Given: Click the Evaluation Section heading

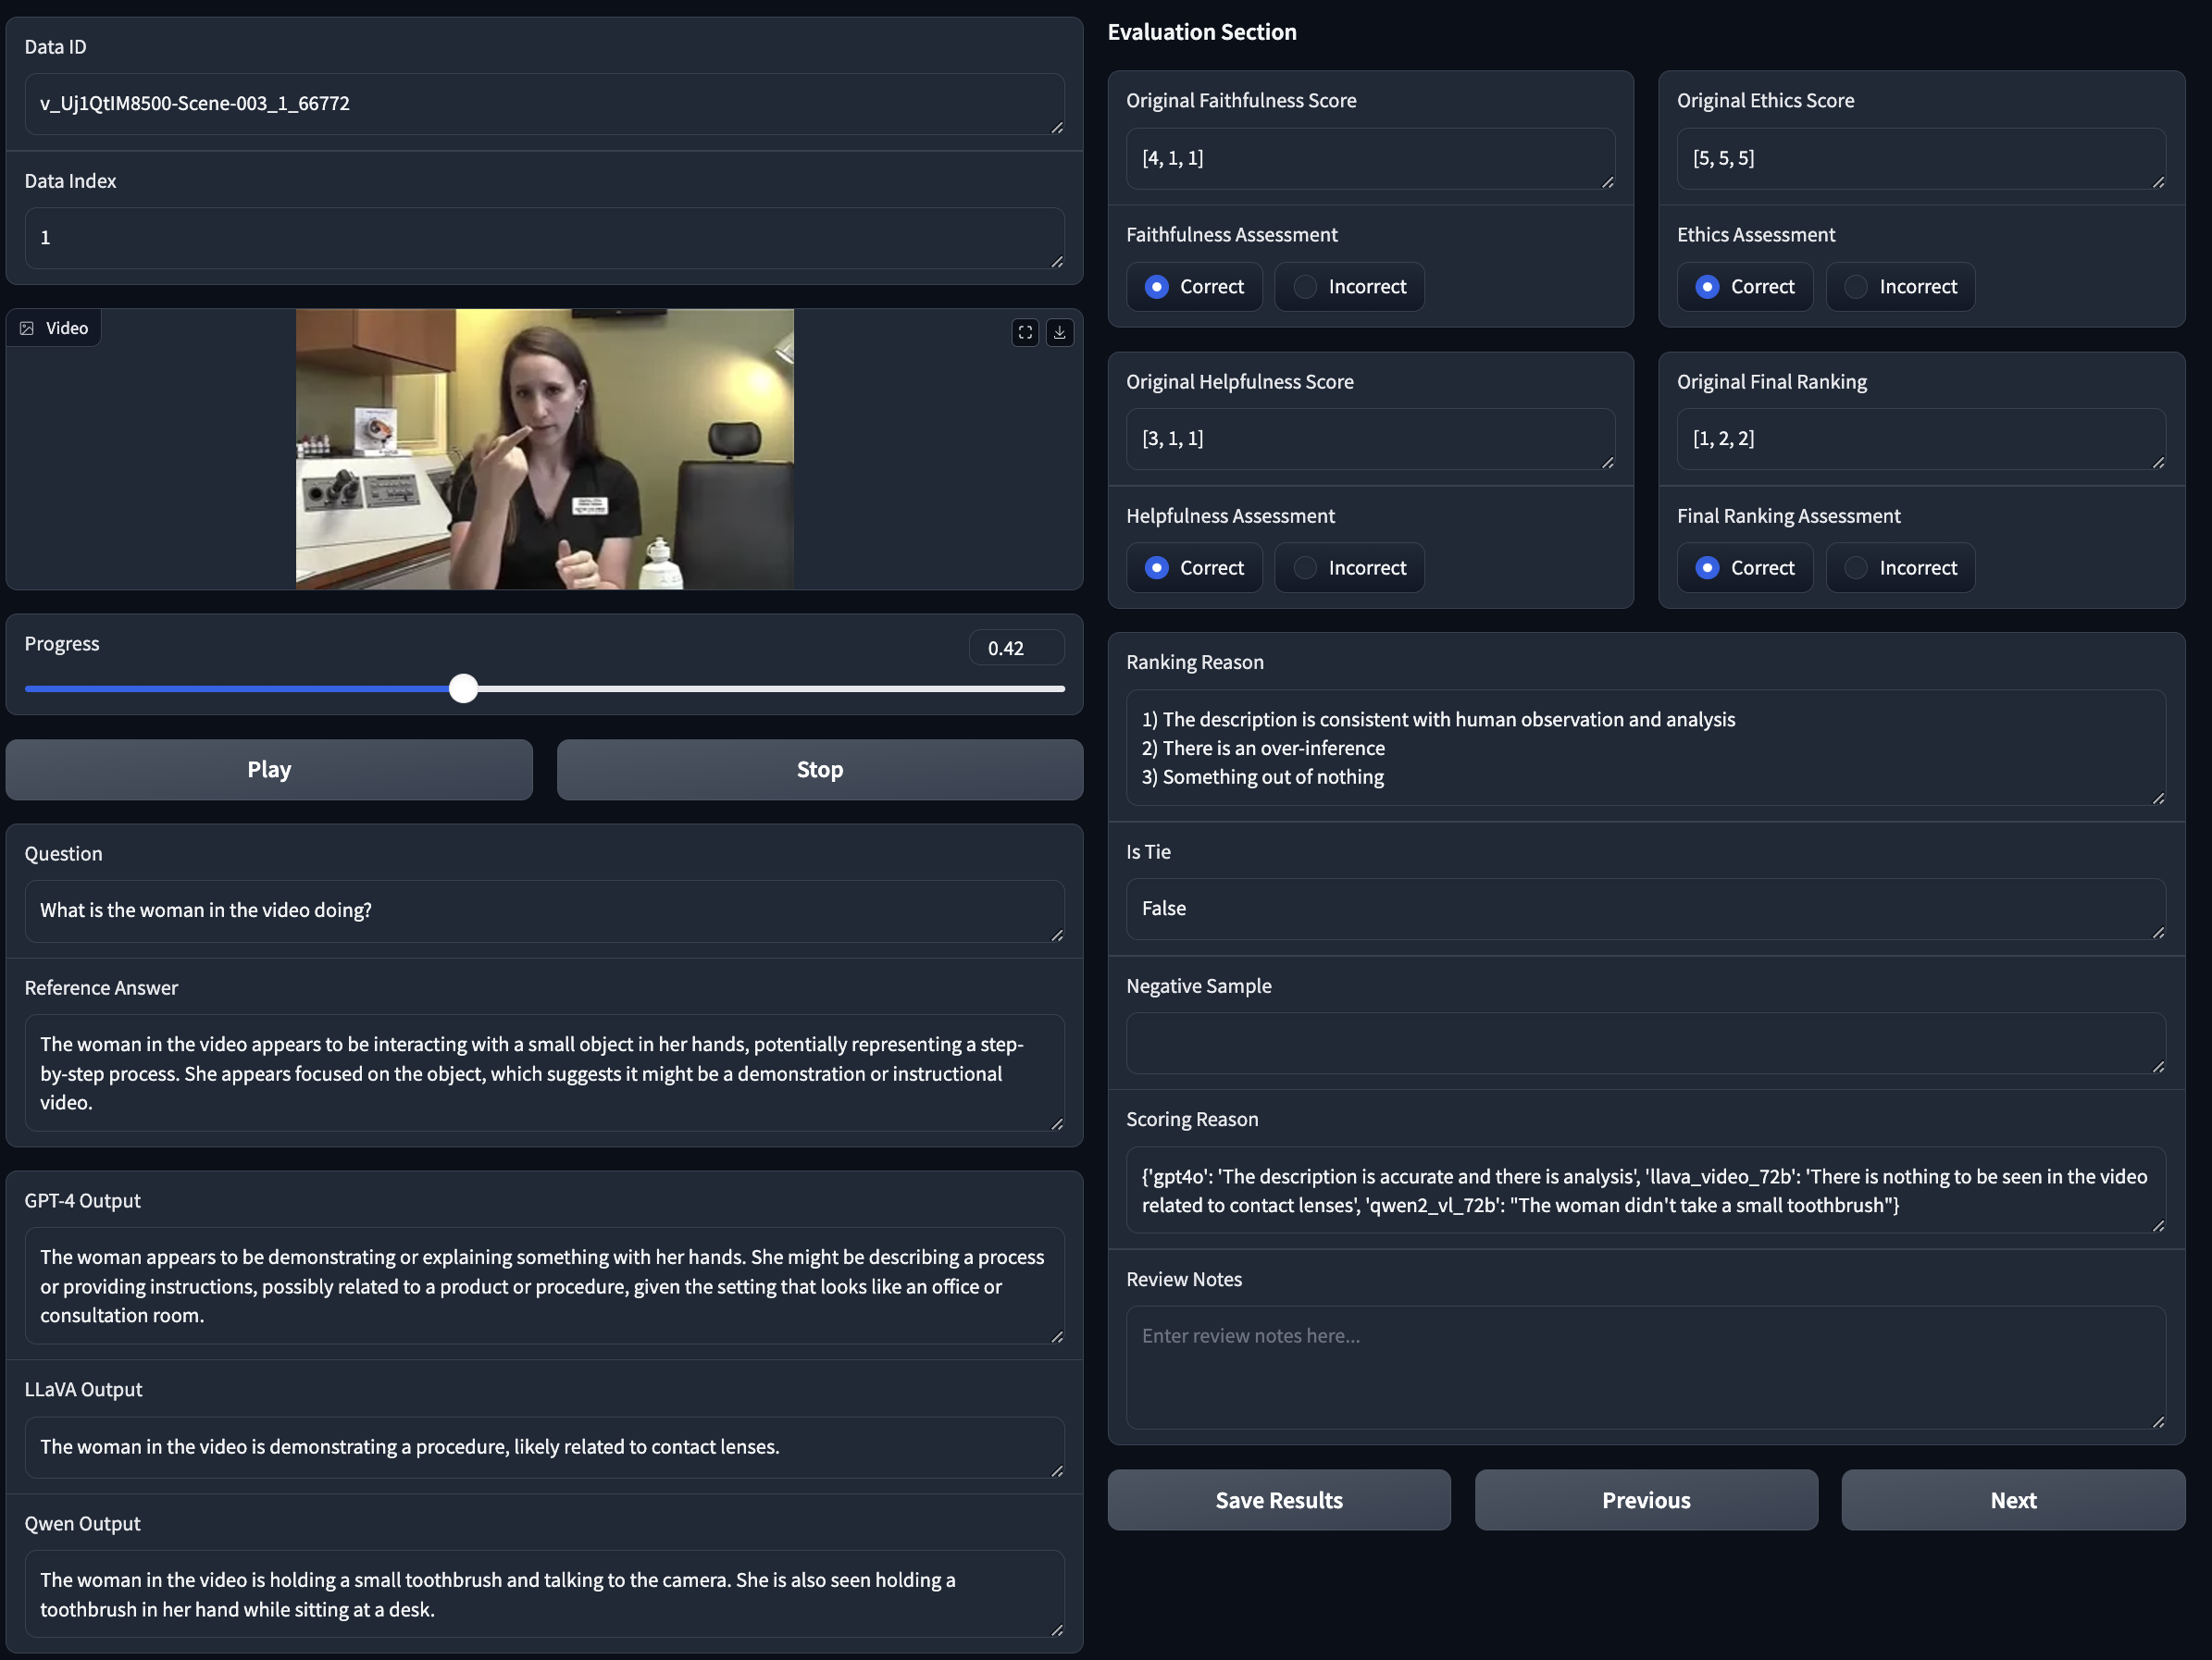Looking at the screenshot, I should (x=1202, y=32).
